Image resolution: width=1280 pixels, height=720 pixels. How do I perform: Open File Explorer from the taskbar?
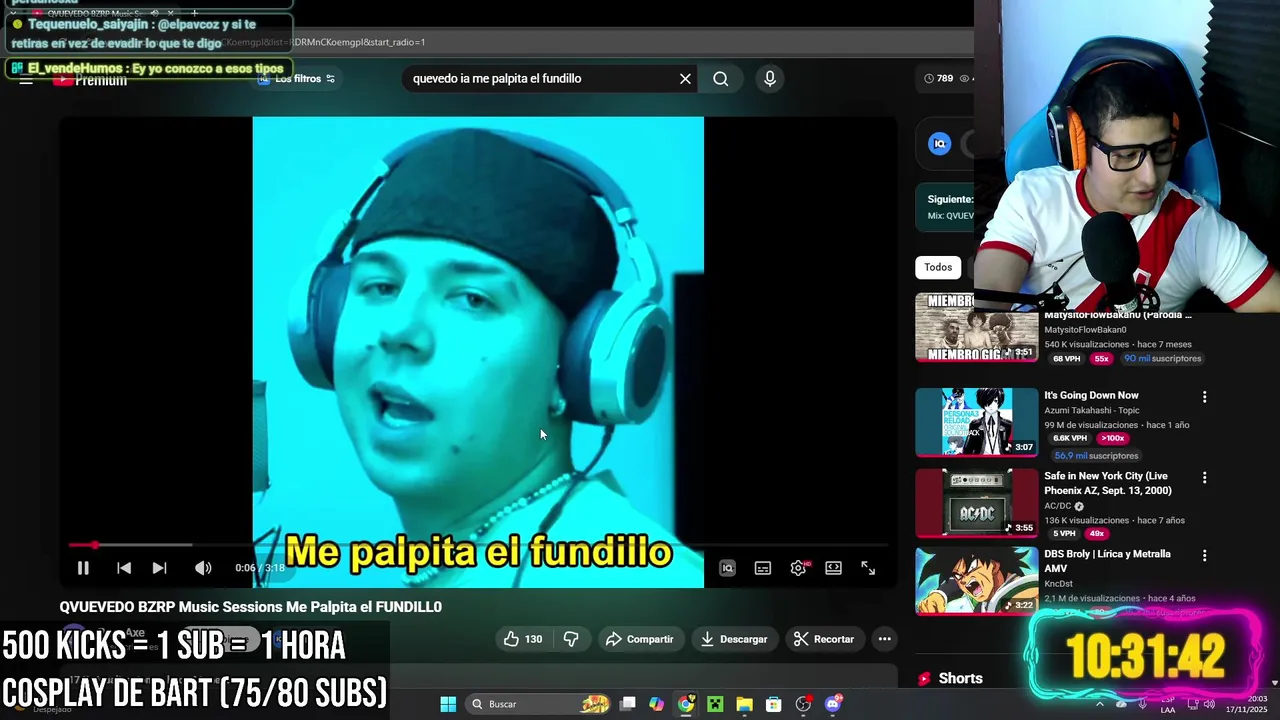[744, 704]
